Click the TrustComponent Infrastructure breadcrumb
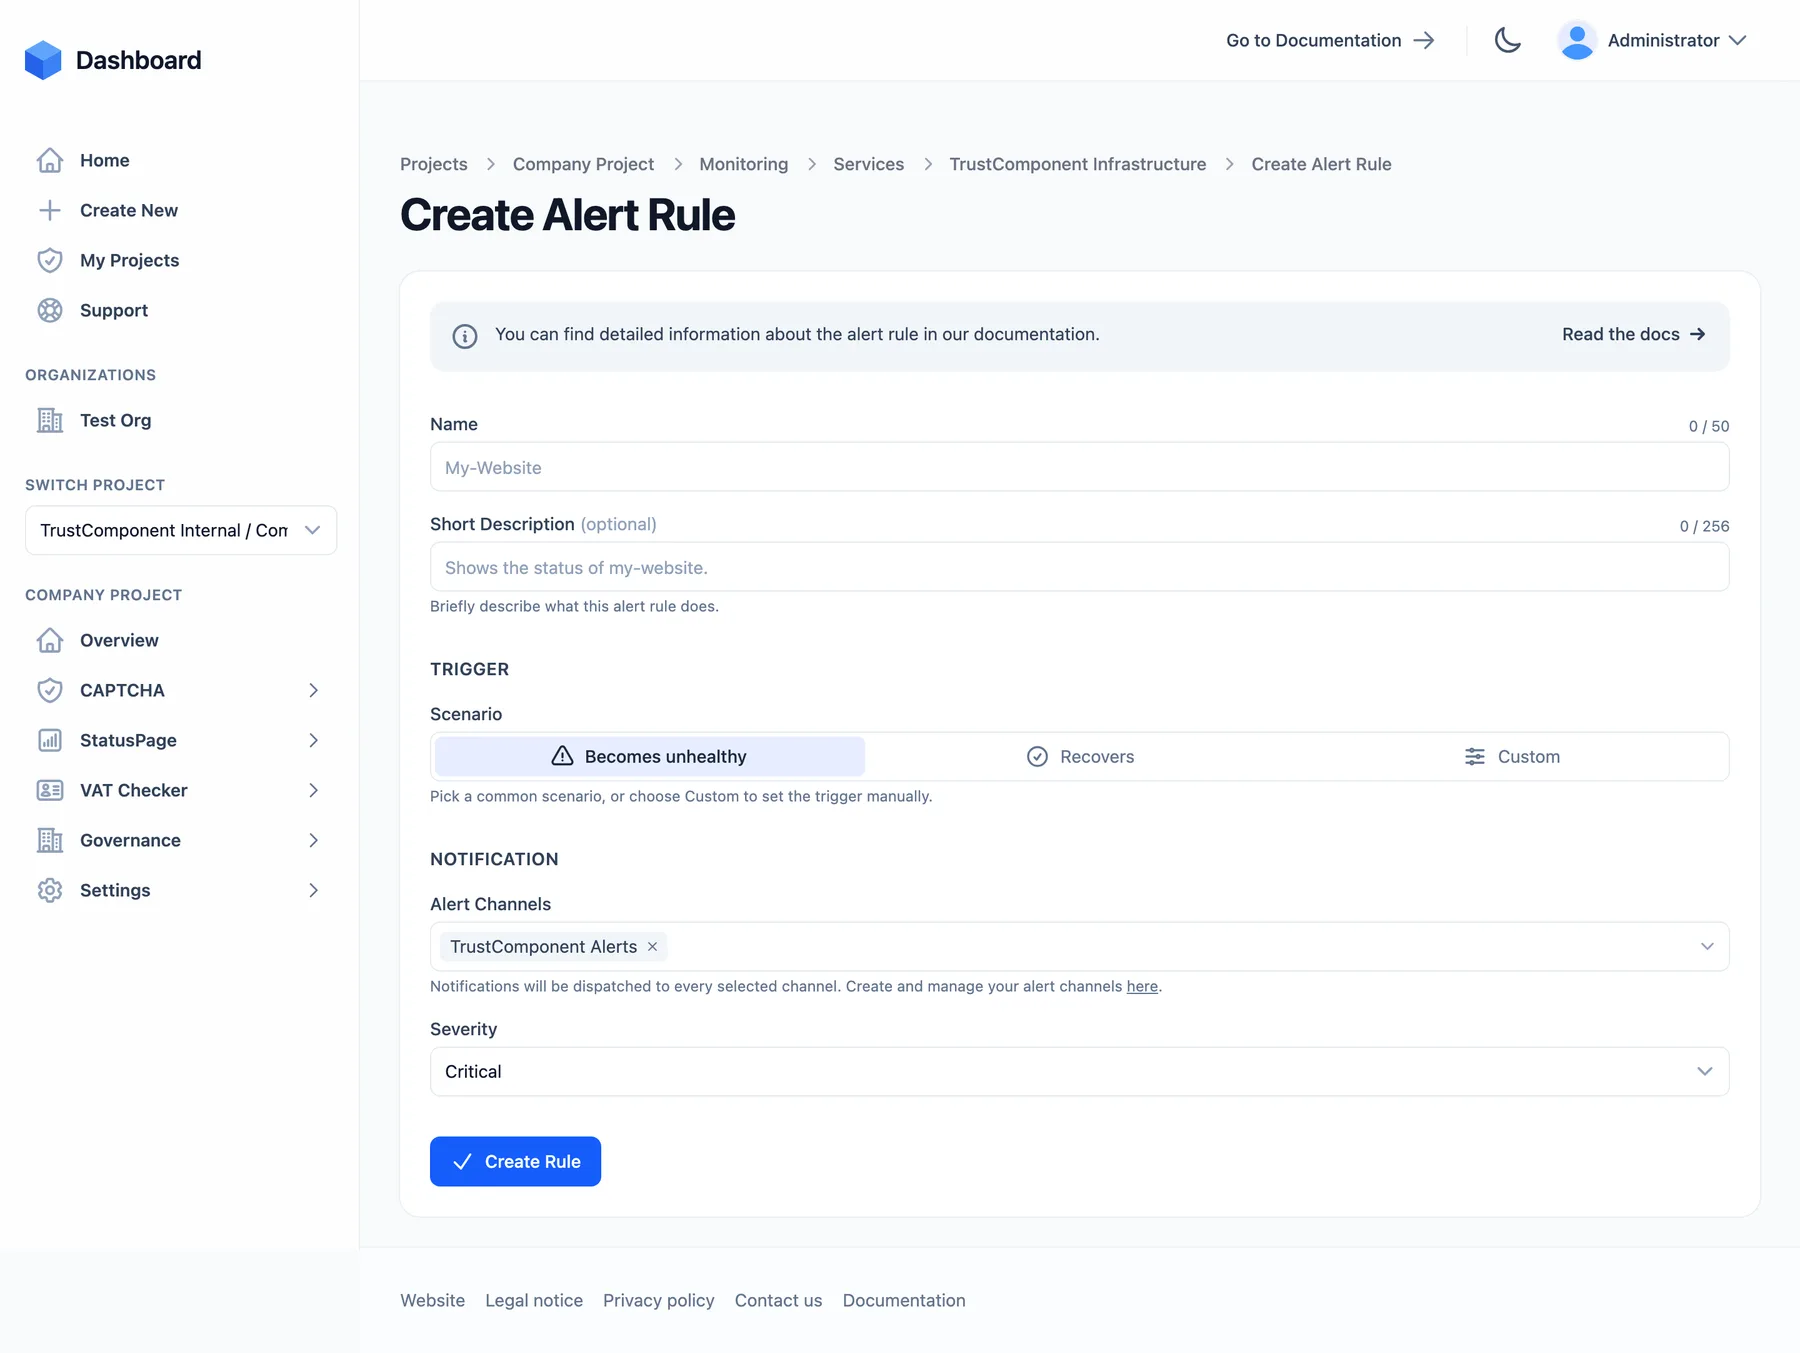1800x1353 pixels. point(1077,164)
